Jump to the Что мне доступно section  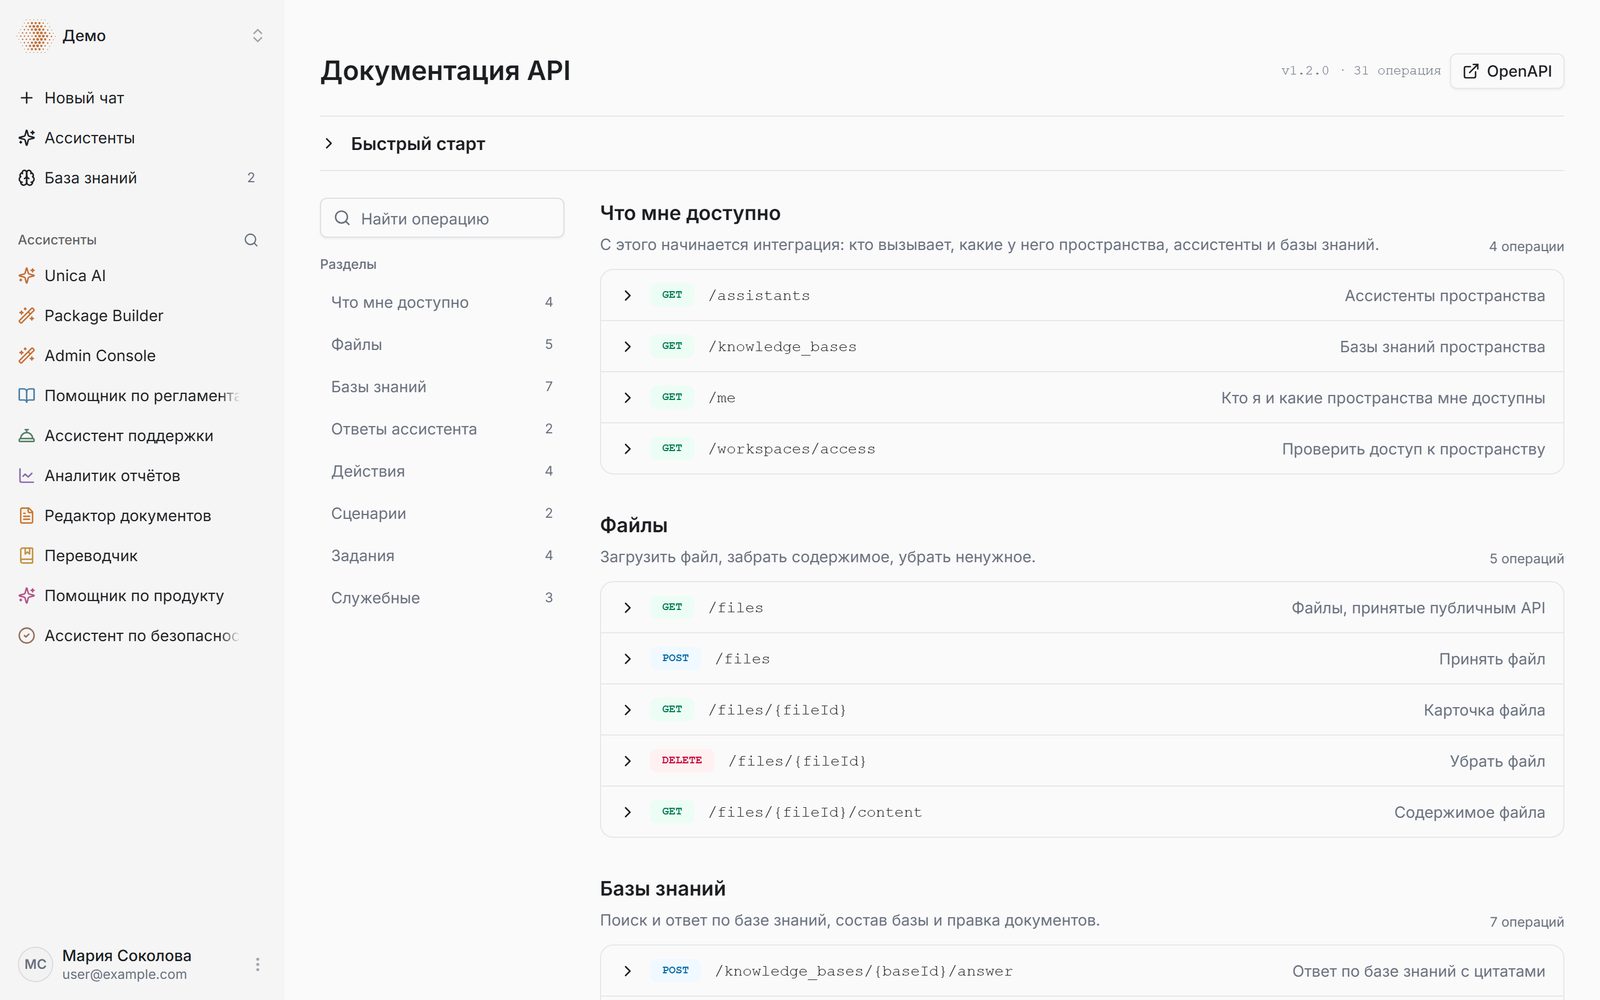click(x=442, y=303)
